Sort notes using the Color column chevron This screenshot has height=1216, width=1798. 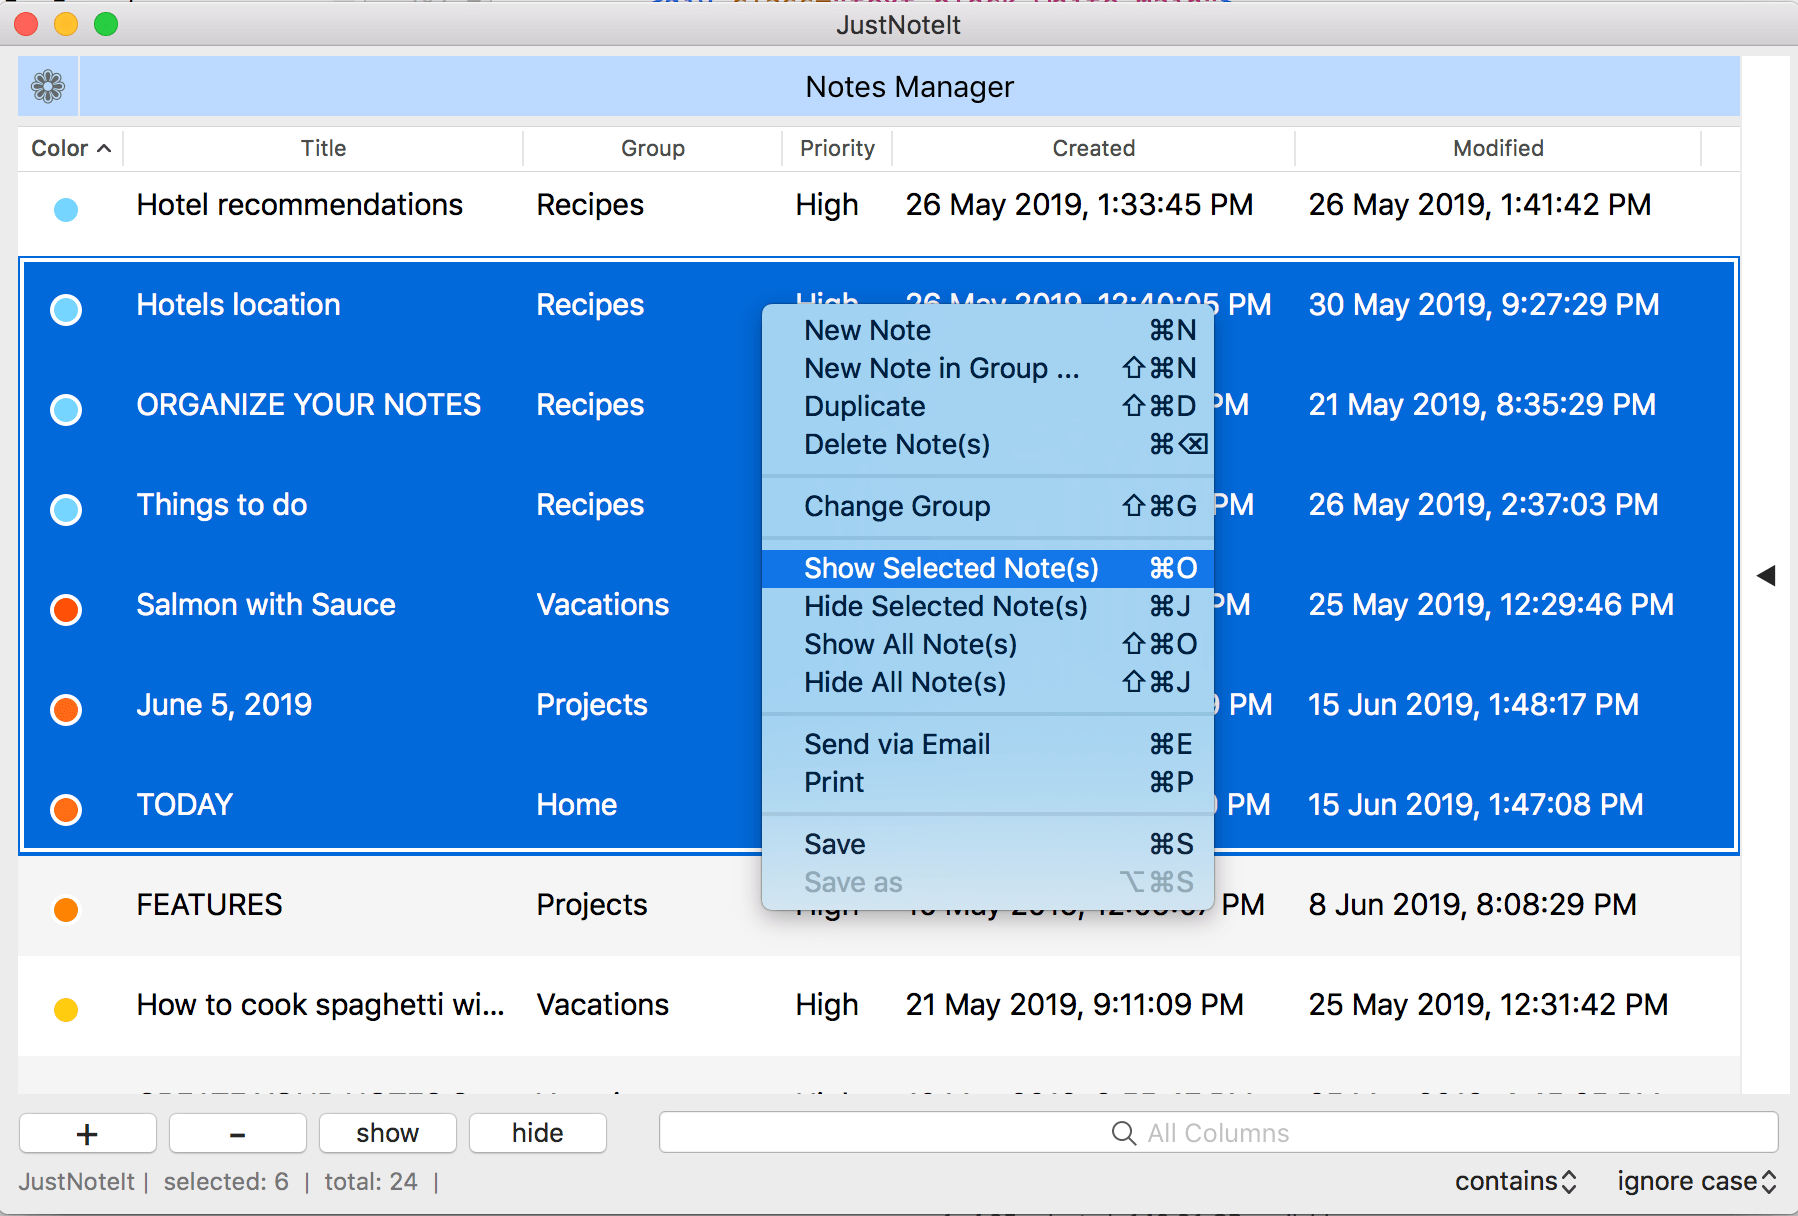(103, 148)
